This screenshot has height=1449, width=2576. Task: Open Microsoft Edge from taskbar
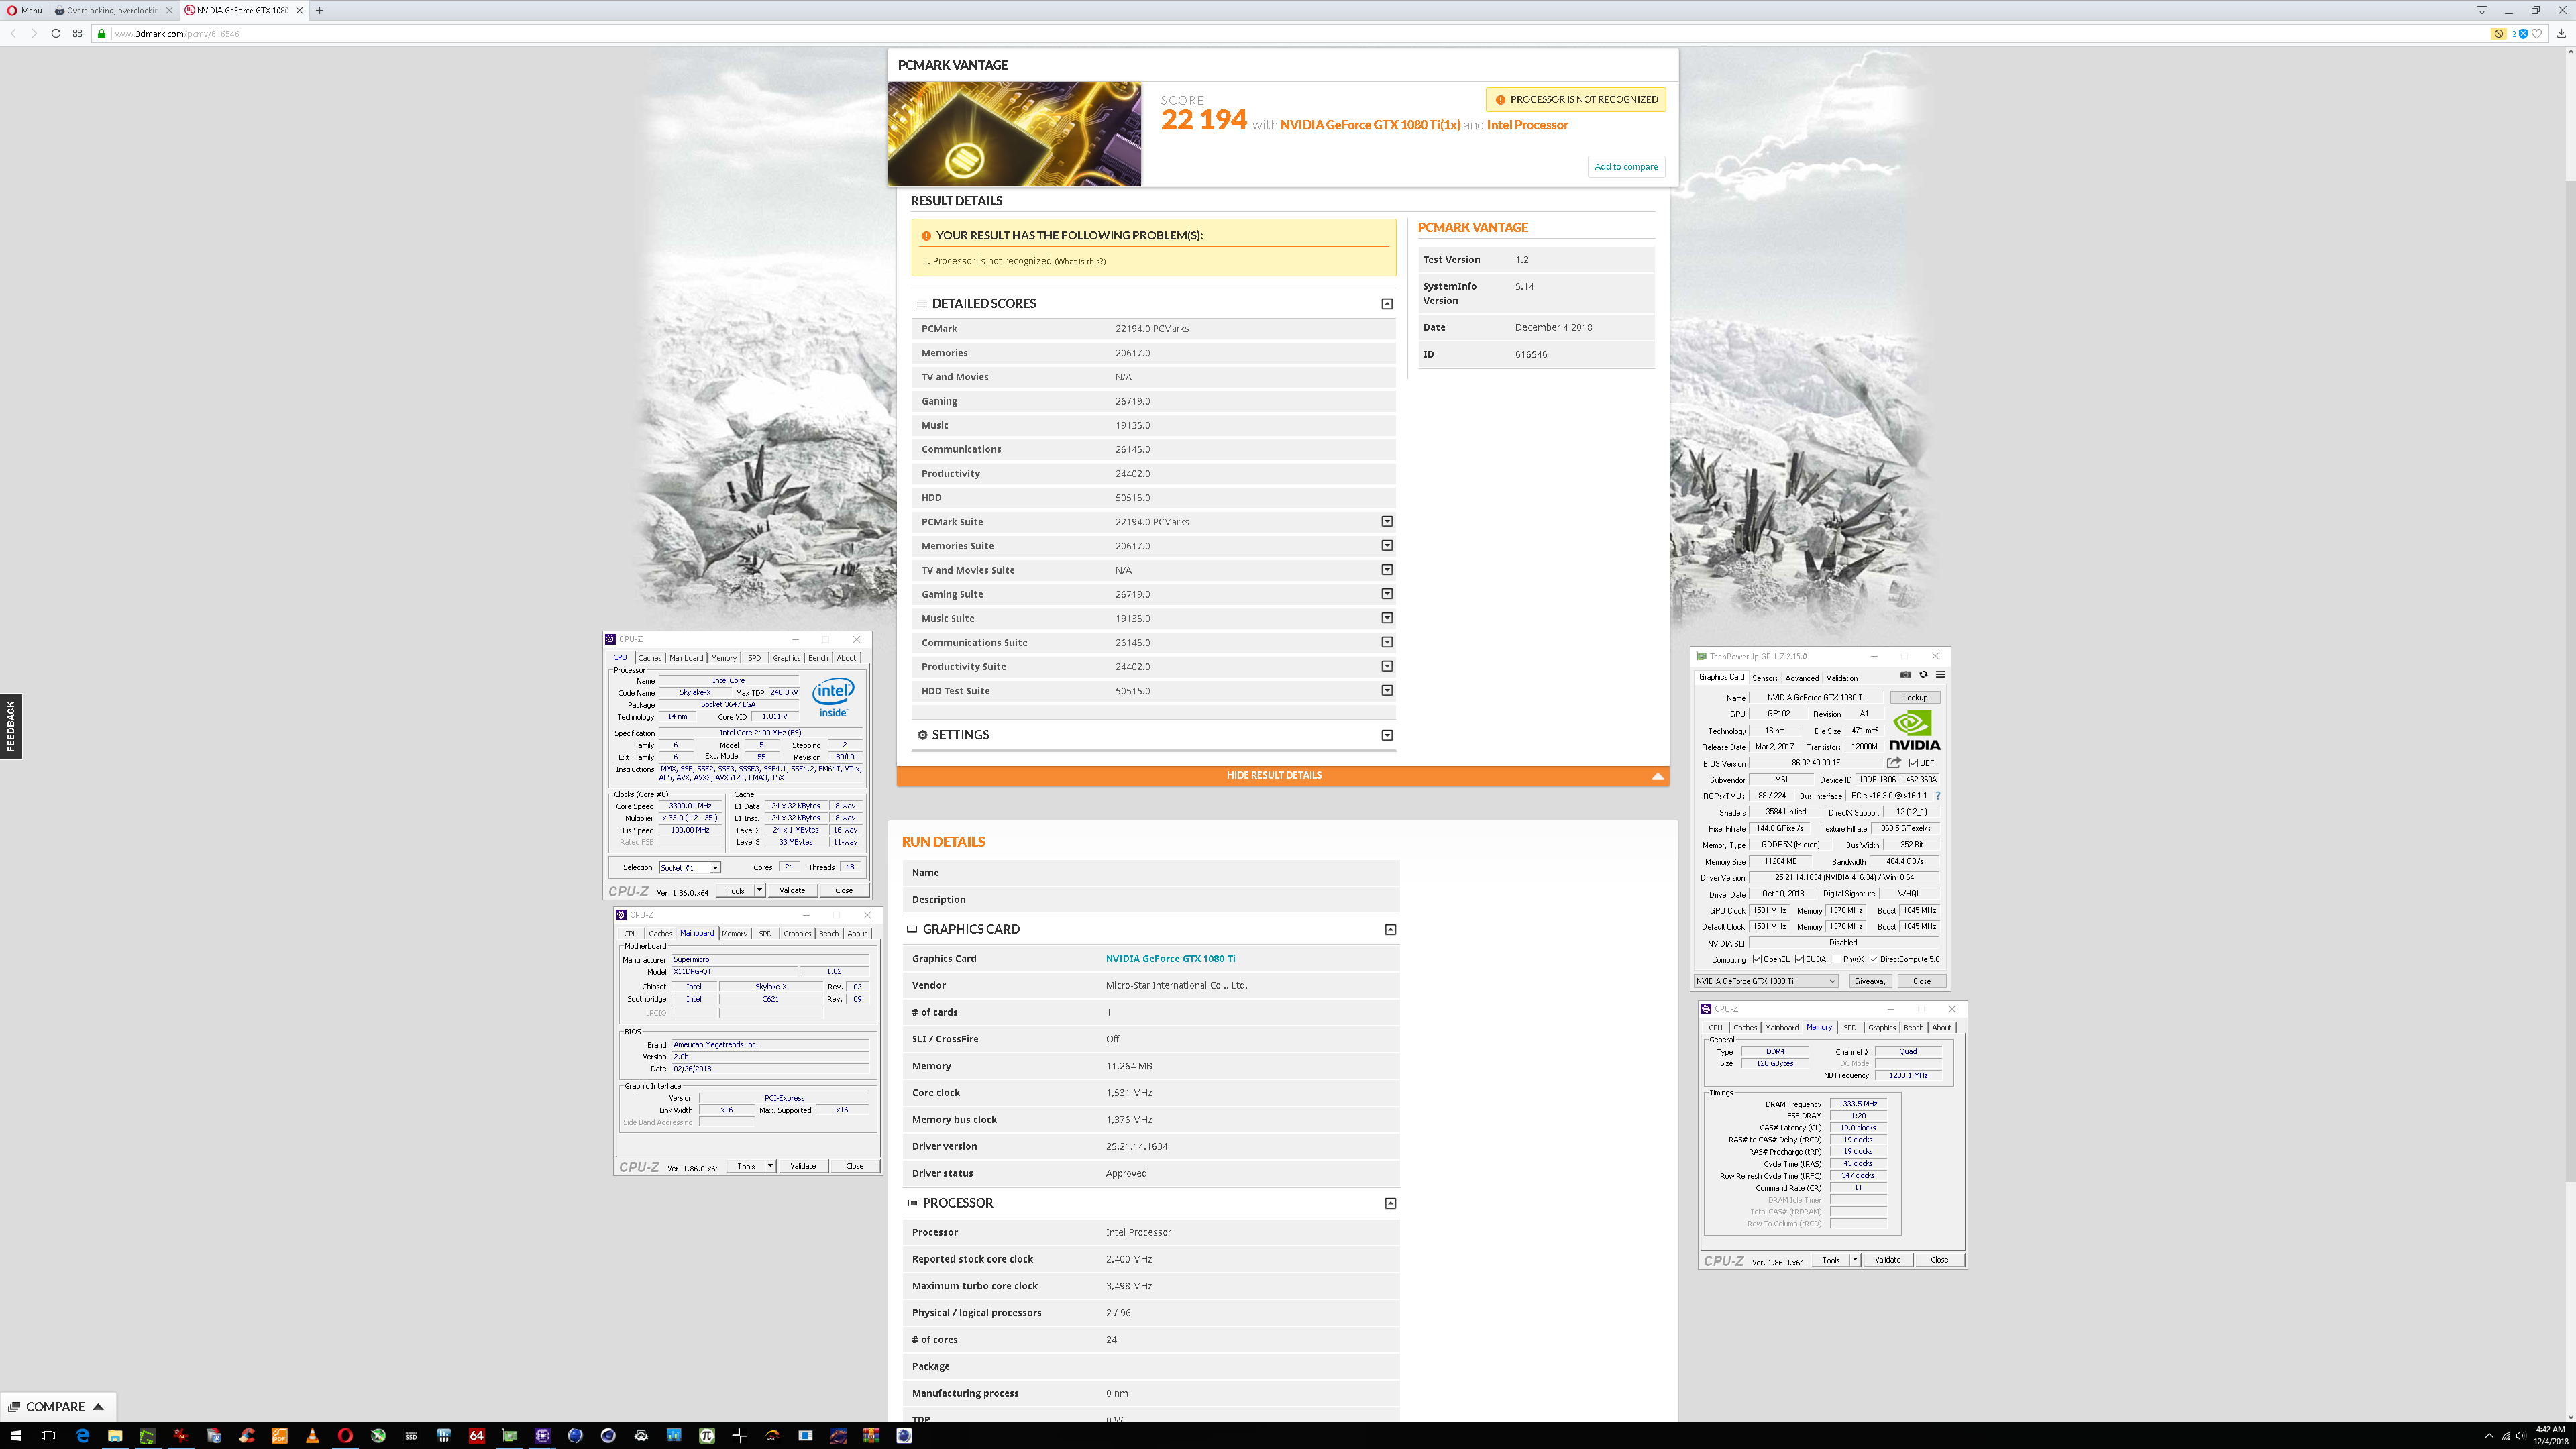[82, 1435]
